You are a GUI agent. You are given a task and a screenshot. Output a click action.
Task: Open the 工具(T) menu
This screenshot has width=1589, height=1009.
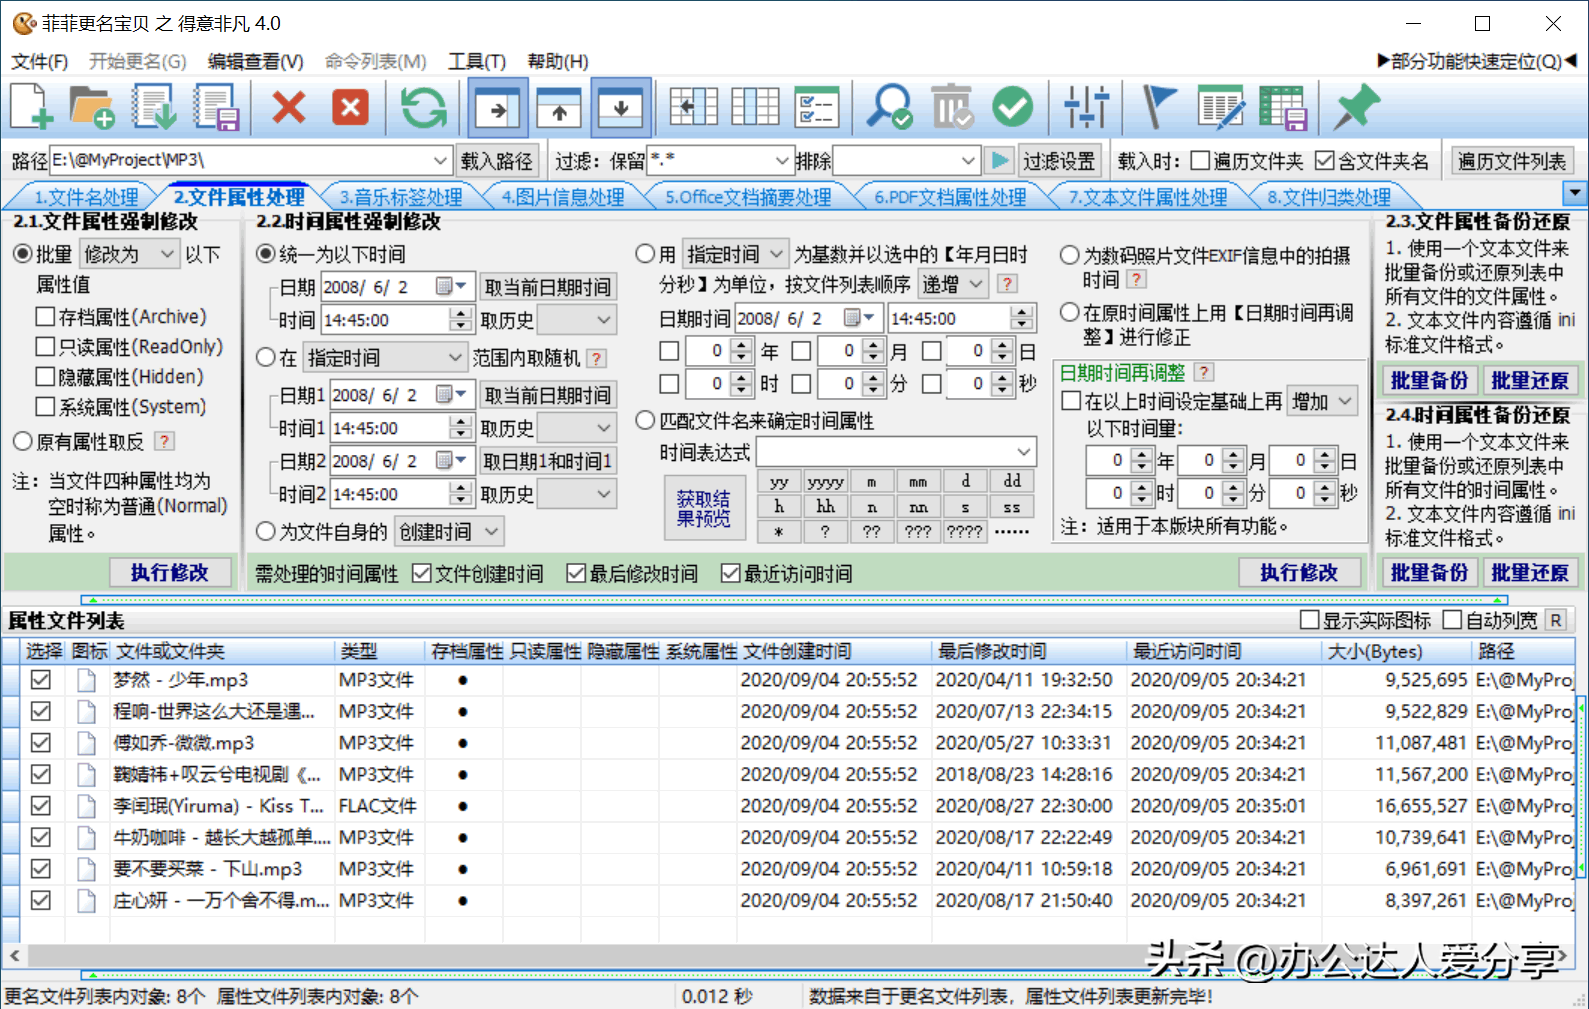[477, 61]
